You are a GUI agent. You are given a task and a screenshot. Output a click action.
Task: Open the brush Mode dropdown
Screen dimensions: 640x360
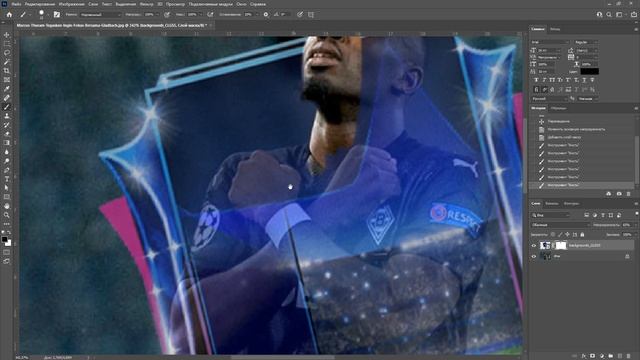click(x=101, y=15)
